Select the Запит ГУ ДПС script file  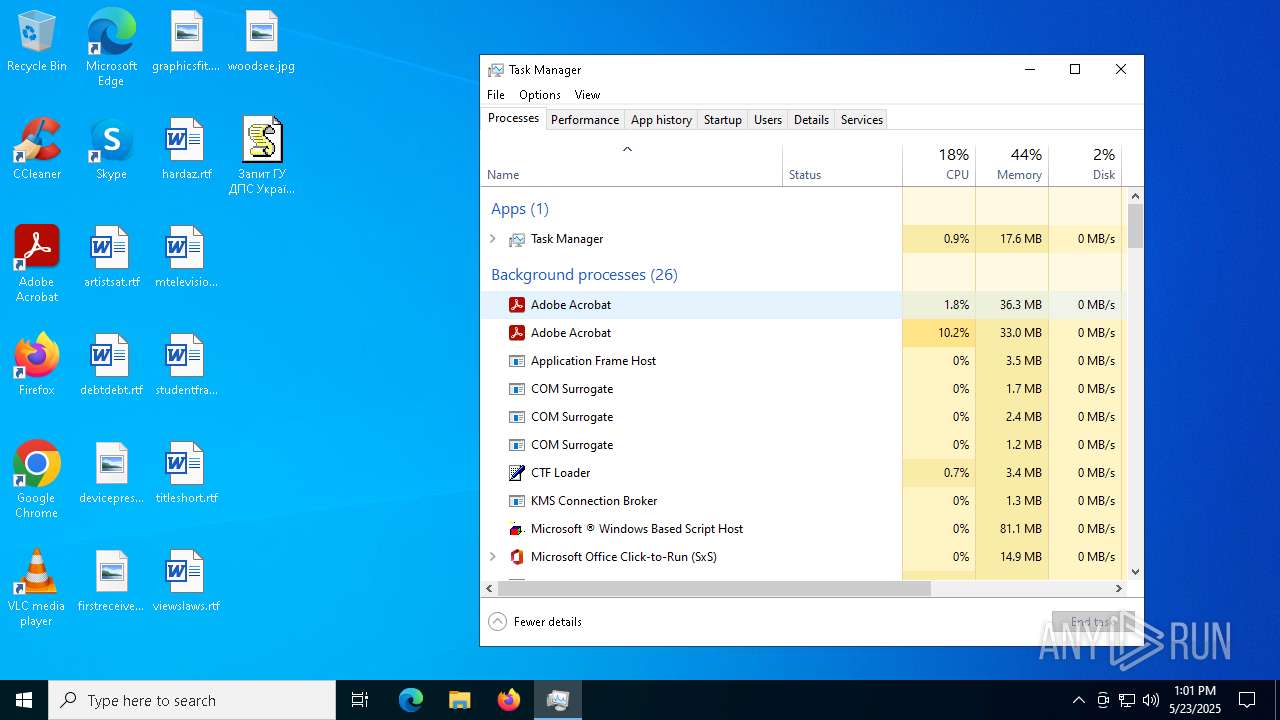[x=262, y=157]
